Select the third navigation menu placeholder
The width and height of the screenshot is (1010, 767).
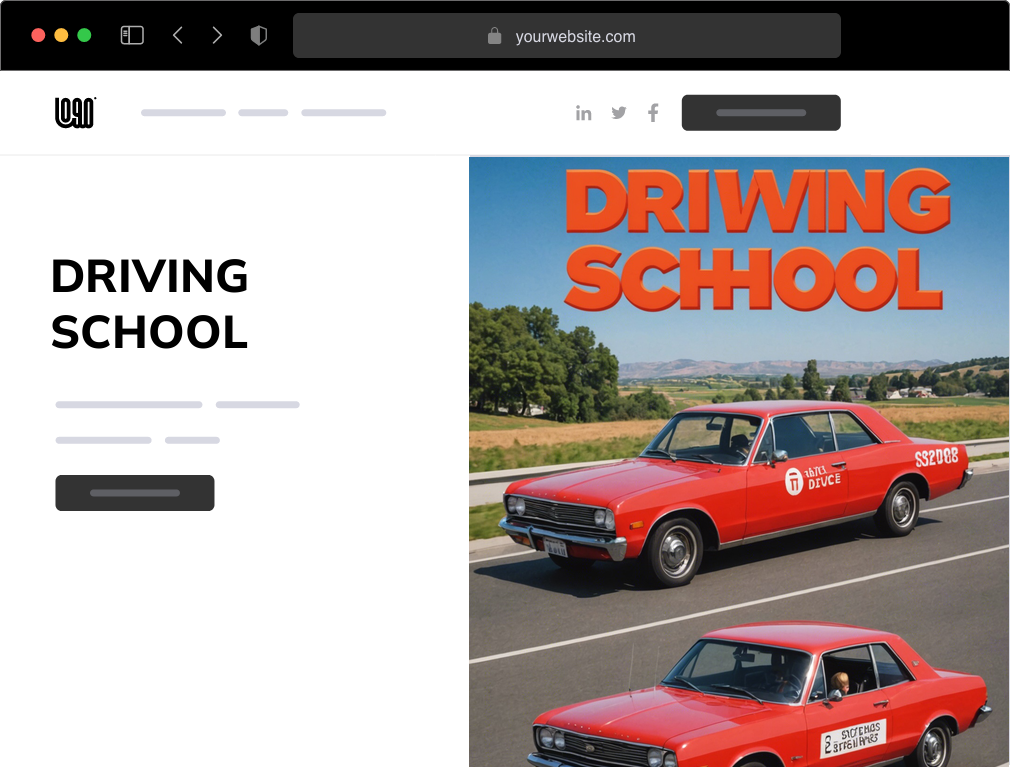click(x=343, y=113)
